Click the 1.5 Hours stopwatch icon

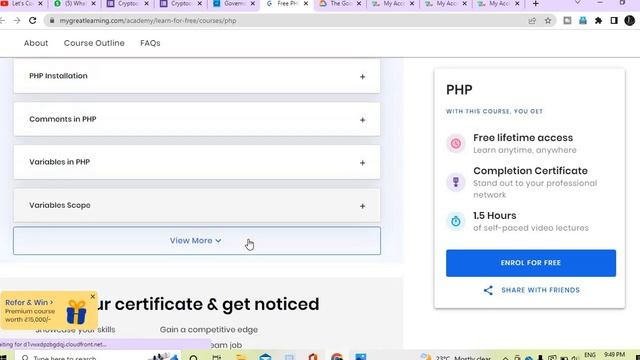[x=456, y=221]
